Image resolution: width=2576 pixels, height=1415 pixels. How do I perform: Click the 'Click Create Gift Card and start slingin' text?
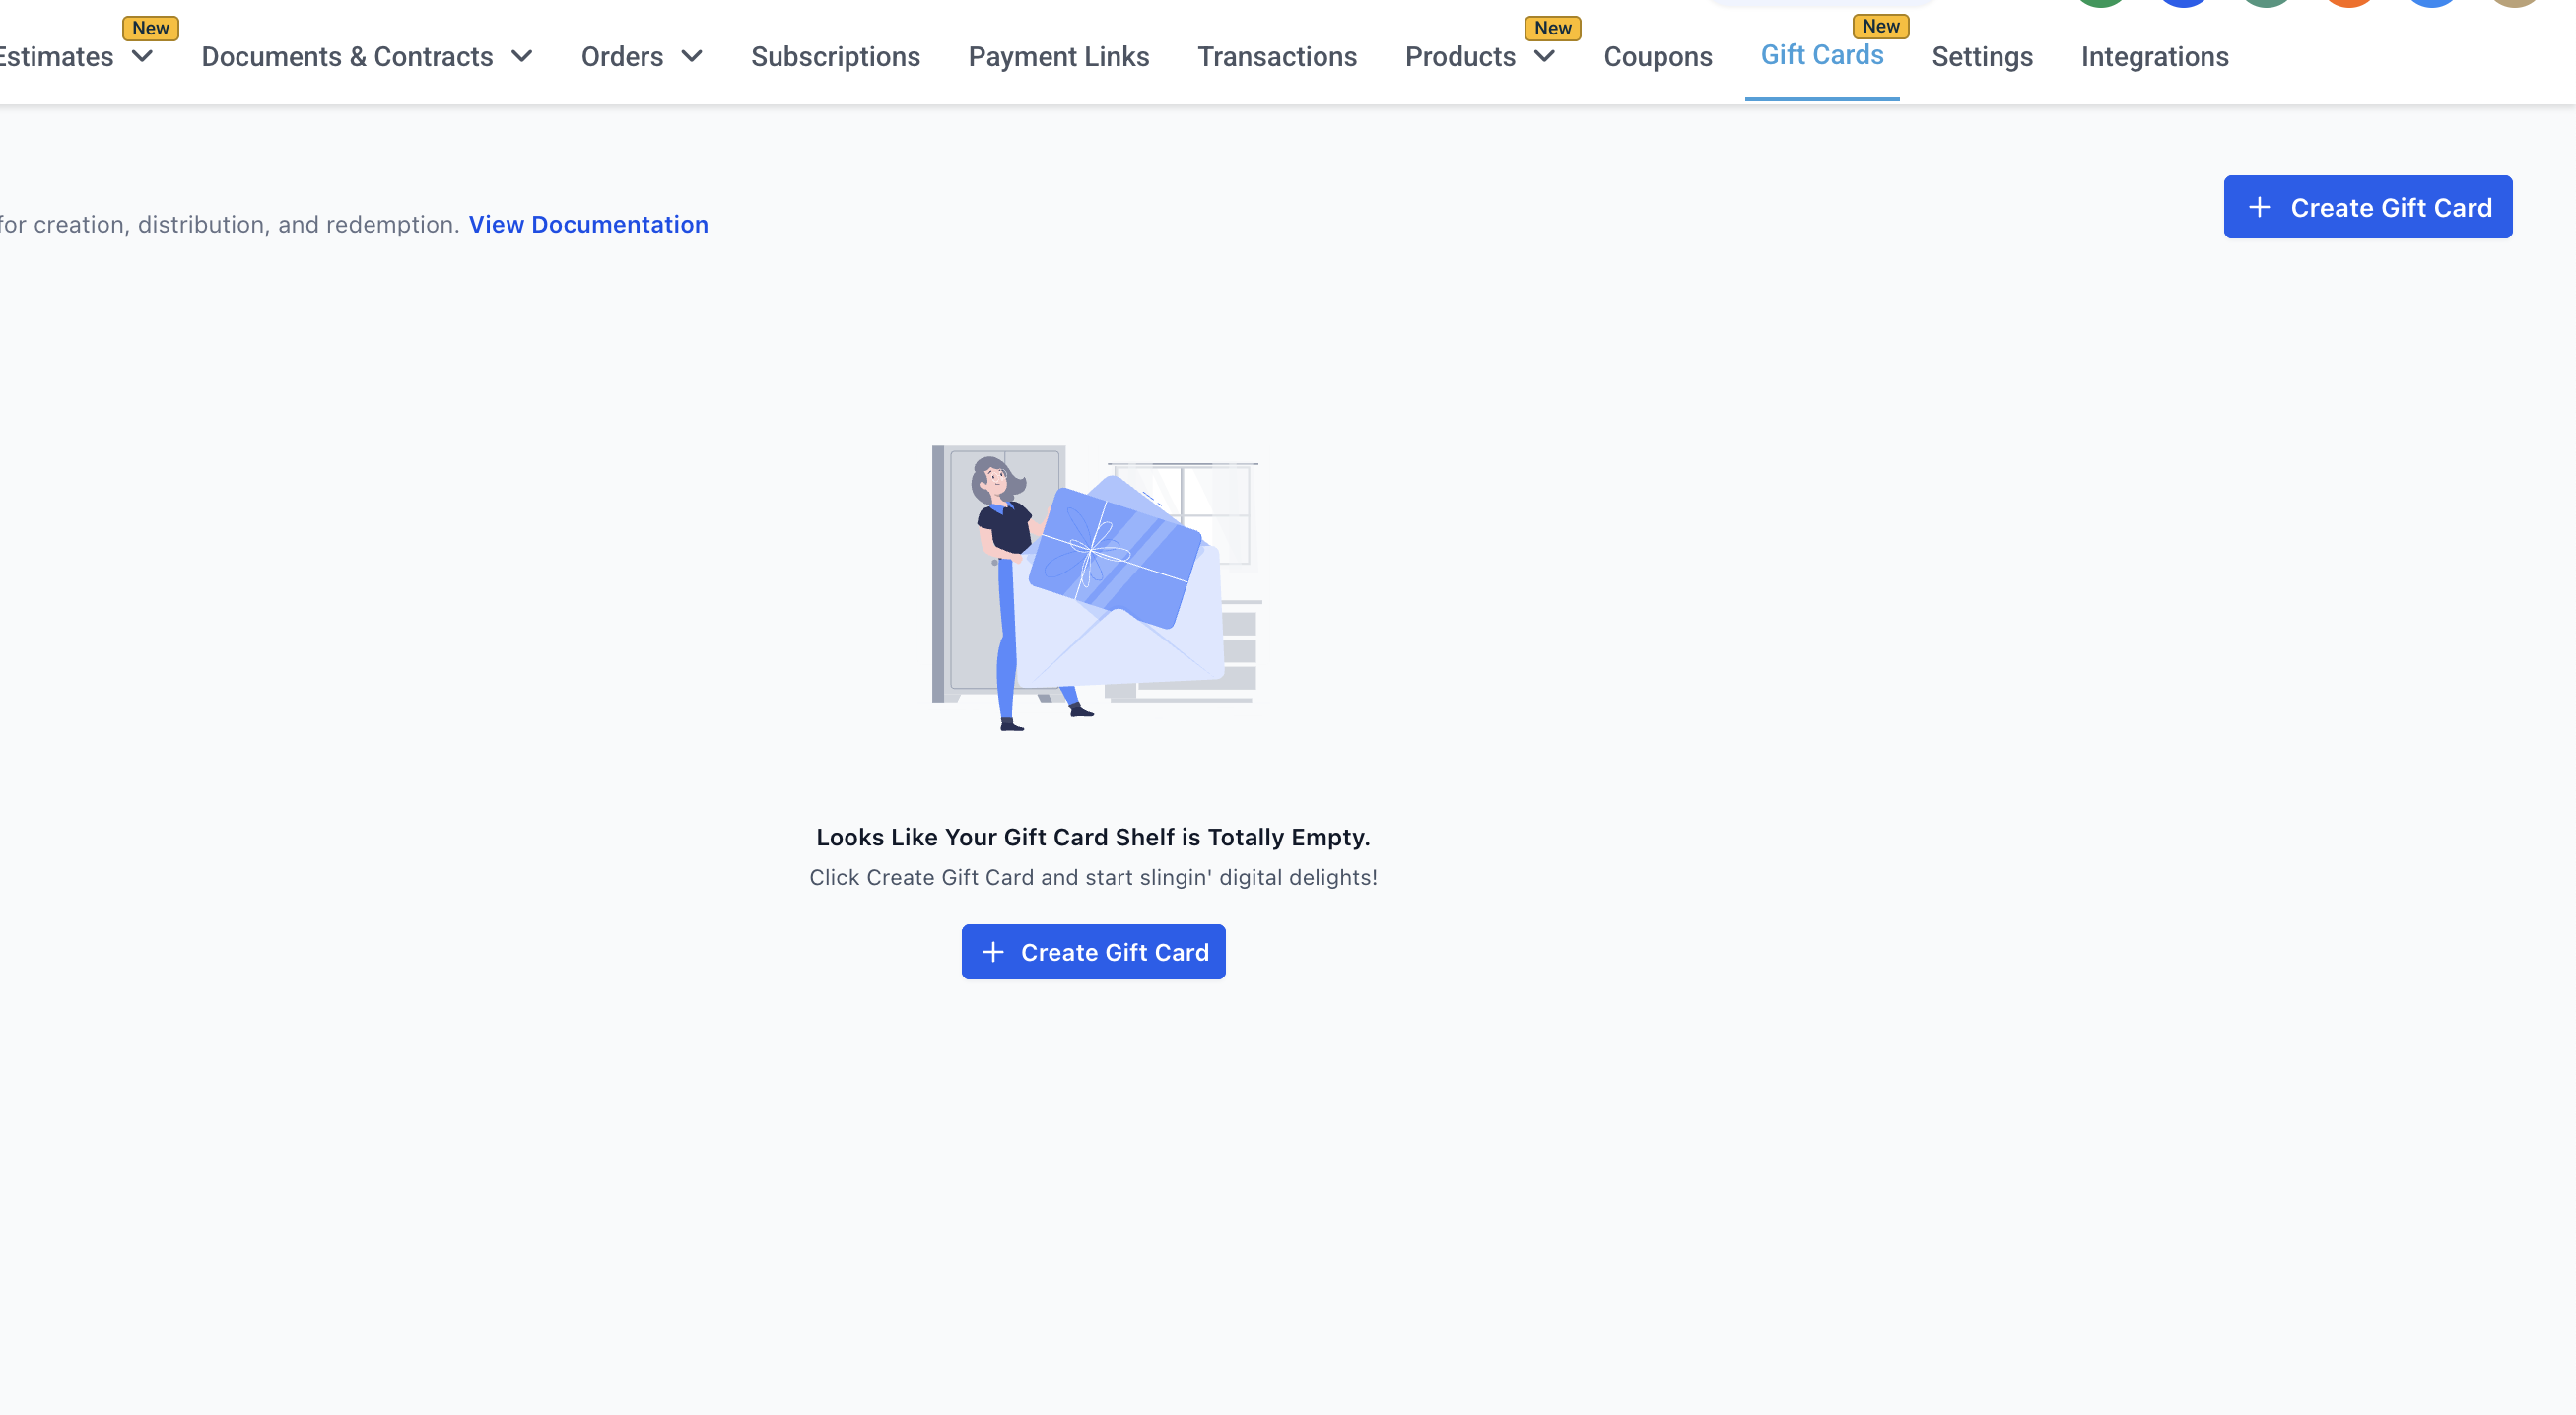click(1093, 877)
